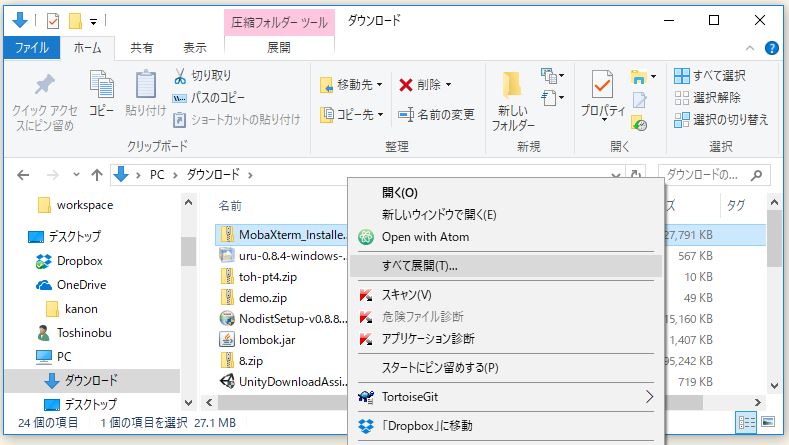Select Toshinobu user folder in sidebar
789x445 pixels.
coord(74,333)
